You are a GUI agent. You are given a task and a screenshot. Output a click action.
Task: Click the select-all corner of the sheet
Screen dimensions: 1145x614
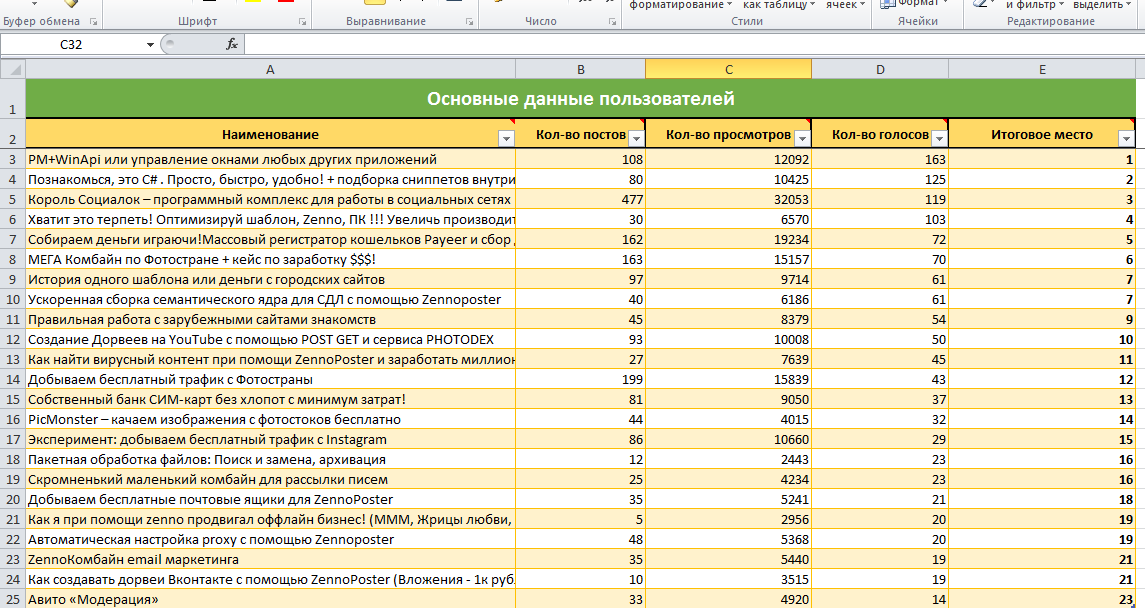pyautogui.click(x=13, y=69)
